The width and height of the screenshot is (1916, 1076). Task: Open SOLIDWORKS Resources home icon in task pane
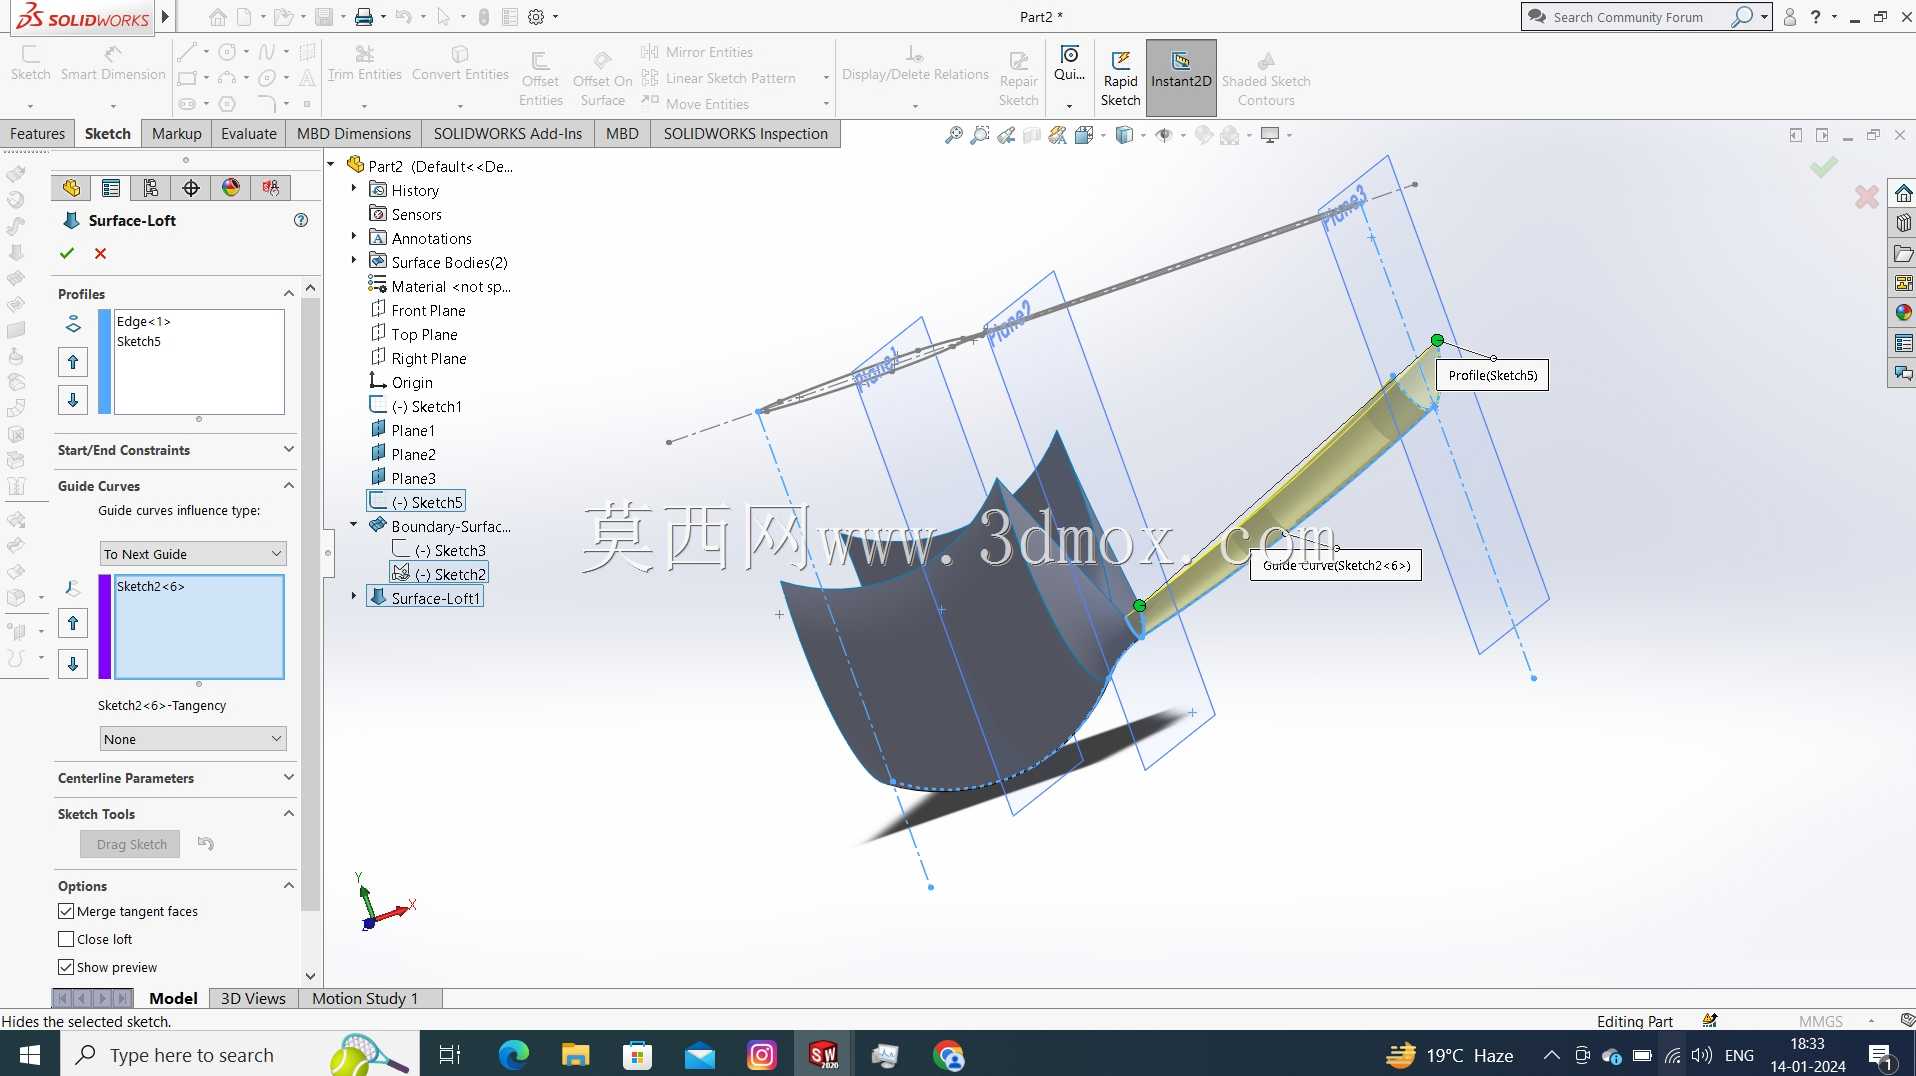click(1903, 193)
